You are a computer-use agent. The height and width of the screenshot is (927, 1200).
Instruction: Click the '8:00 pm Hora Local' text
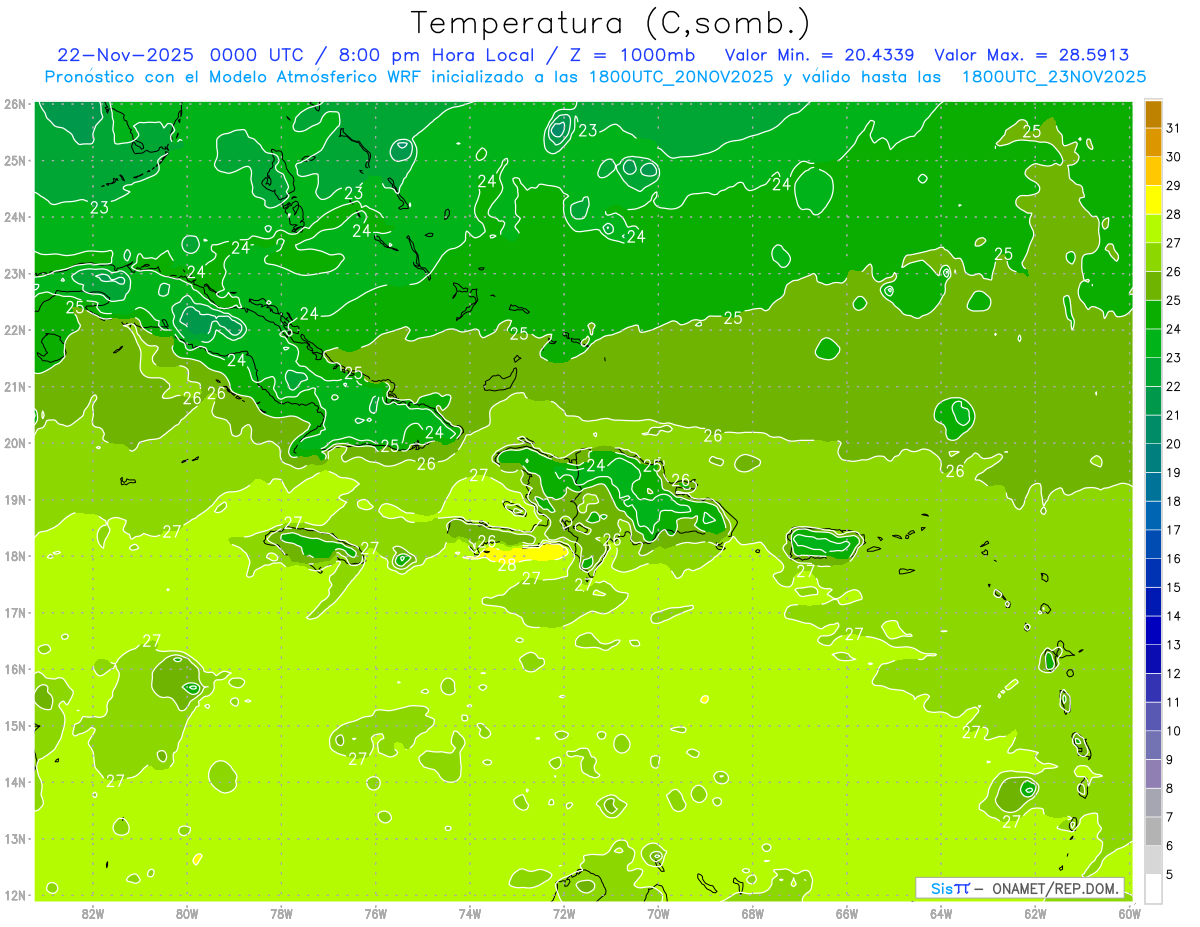point(435,55)
